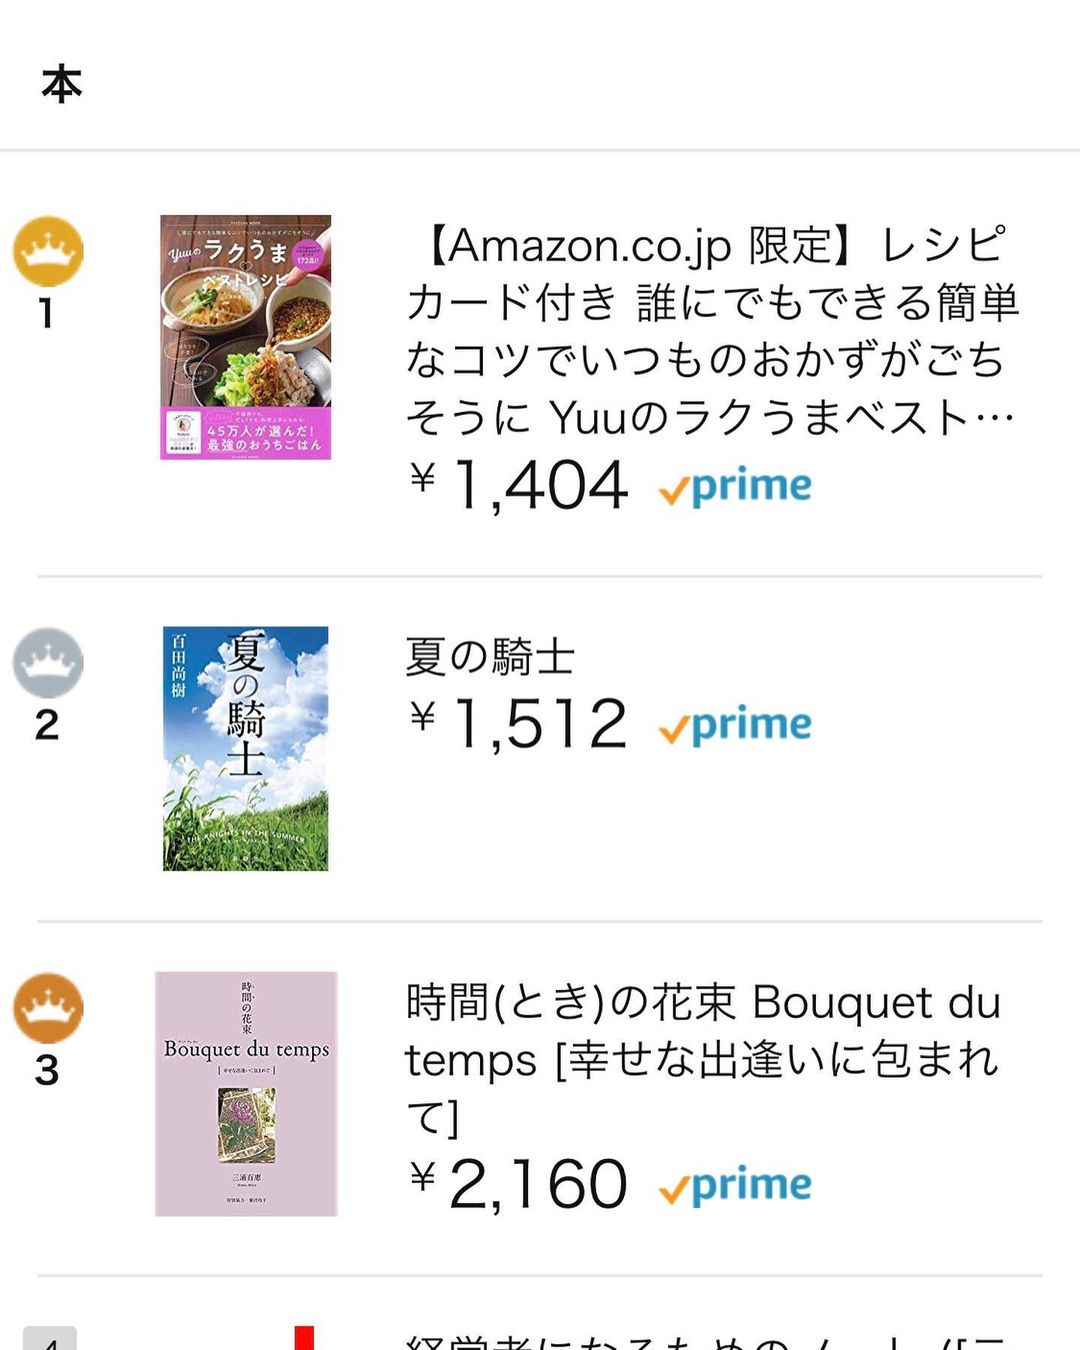This screenshot has height=1350, width=1080.
Task: Click the bronze crown rank 3 icon
Action: [48, 1008]
